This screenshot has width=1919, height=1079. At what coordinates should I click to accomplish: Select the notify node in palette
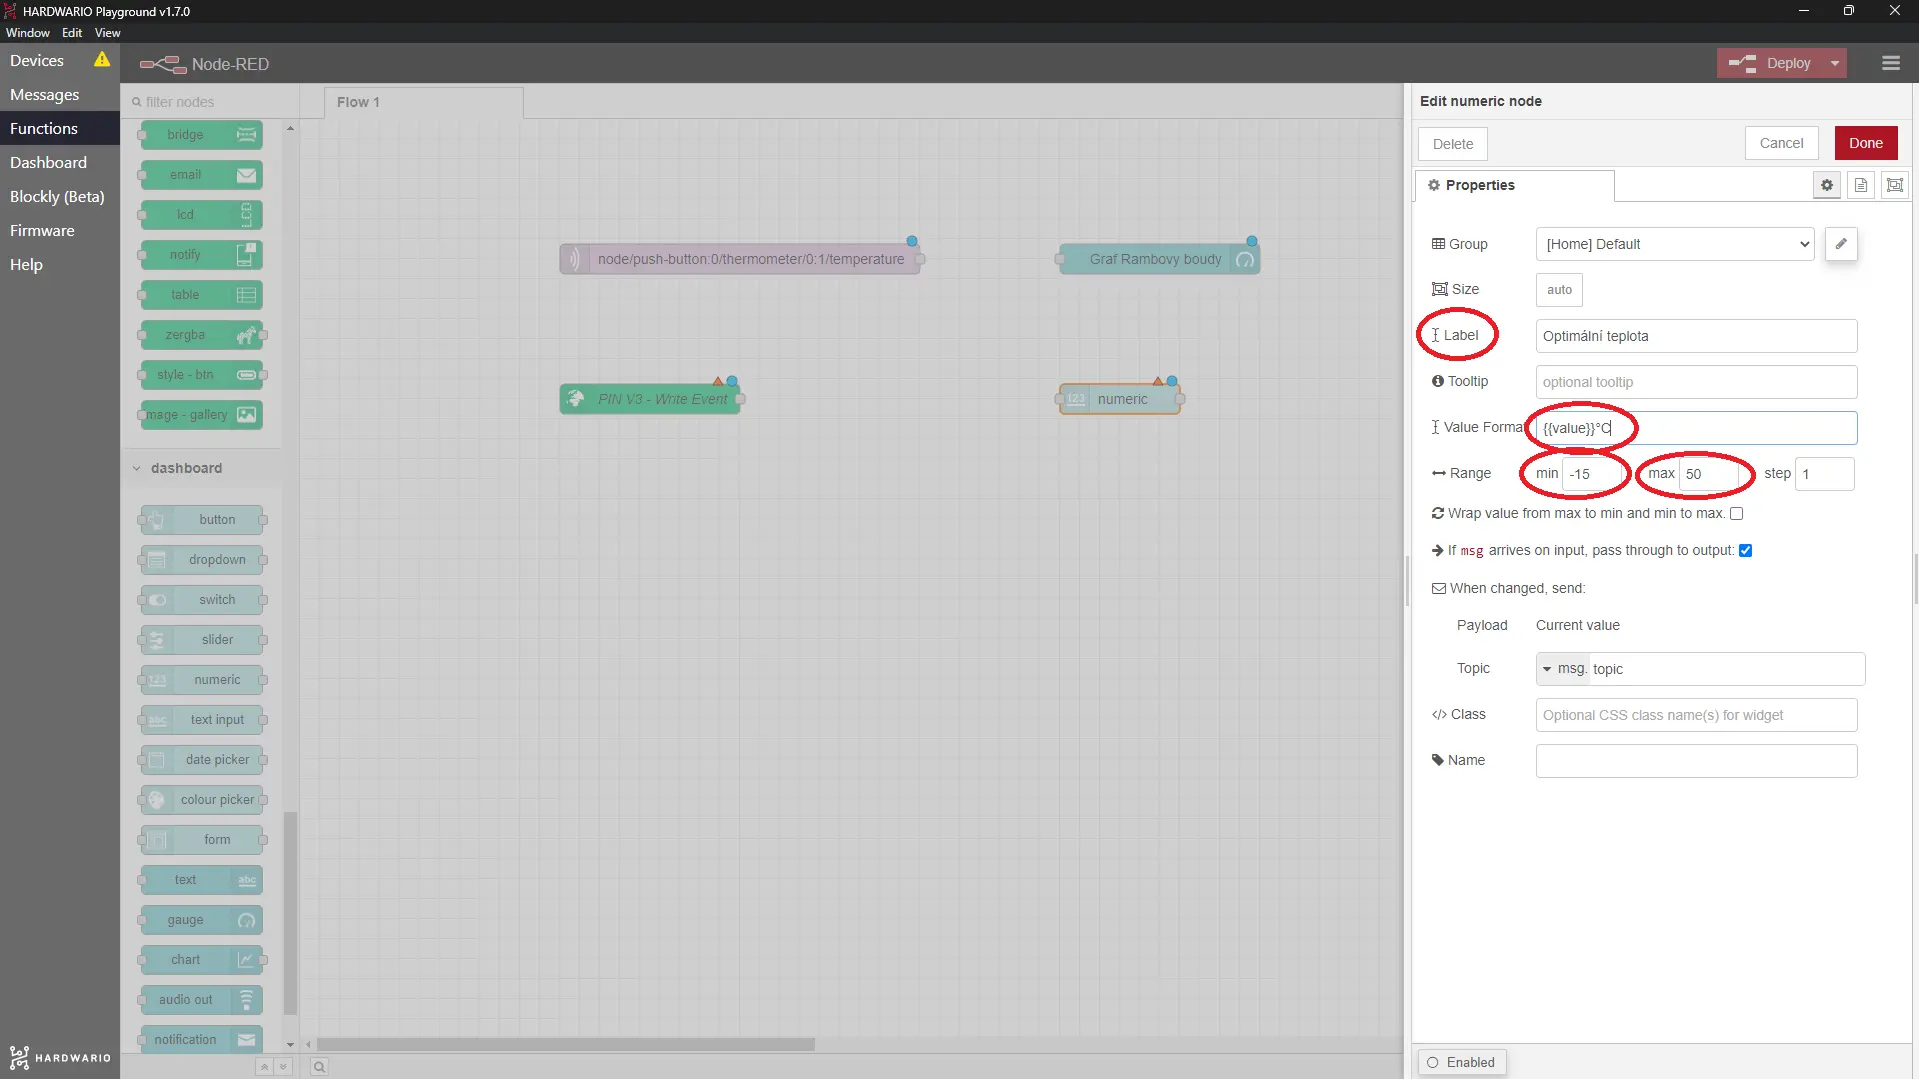tap(202, 255)
